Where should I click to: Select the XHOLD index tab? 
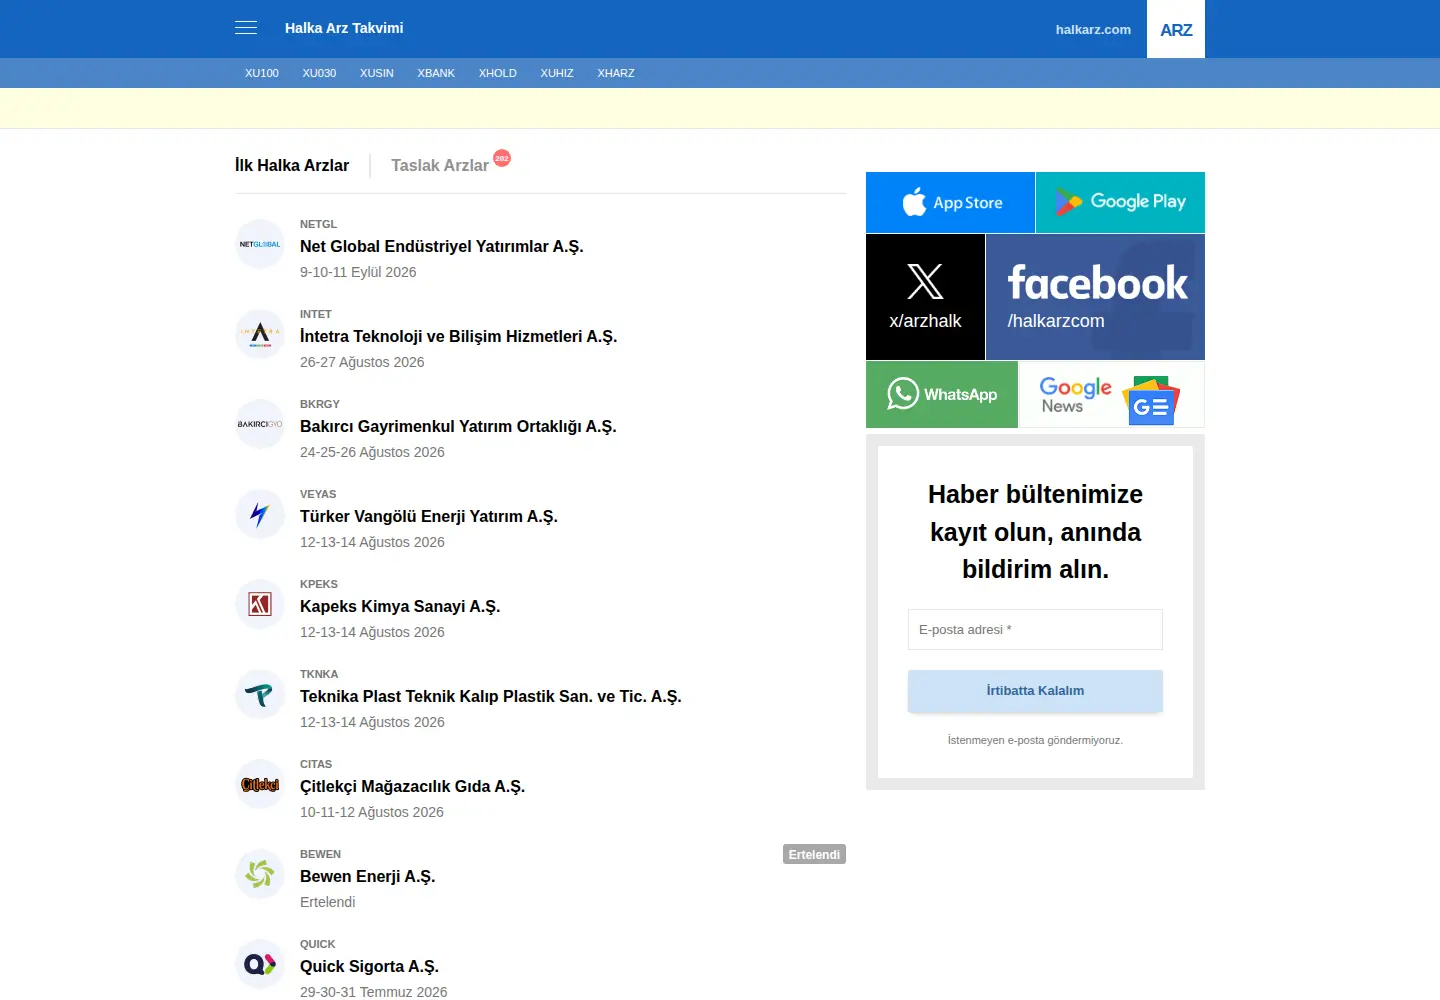coord(498,73)
